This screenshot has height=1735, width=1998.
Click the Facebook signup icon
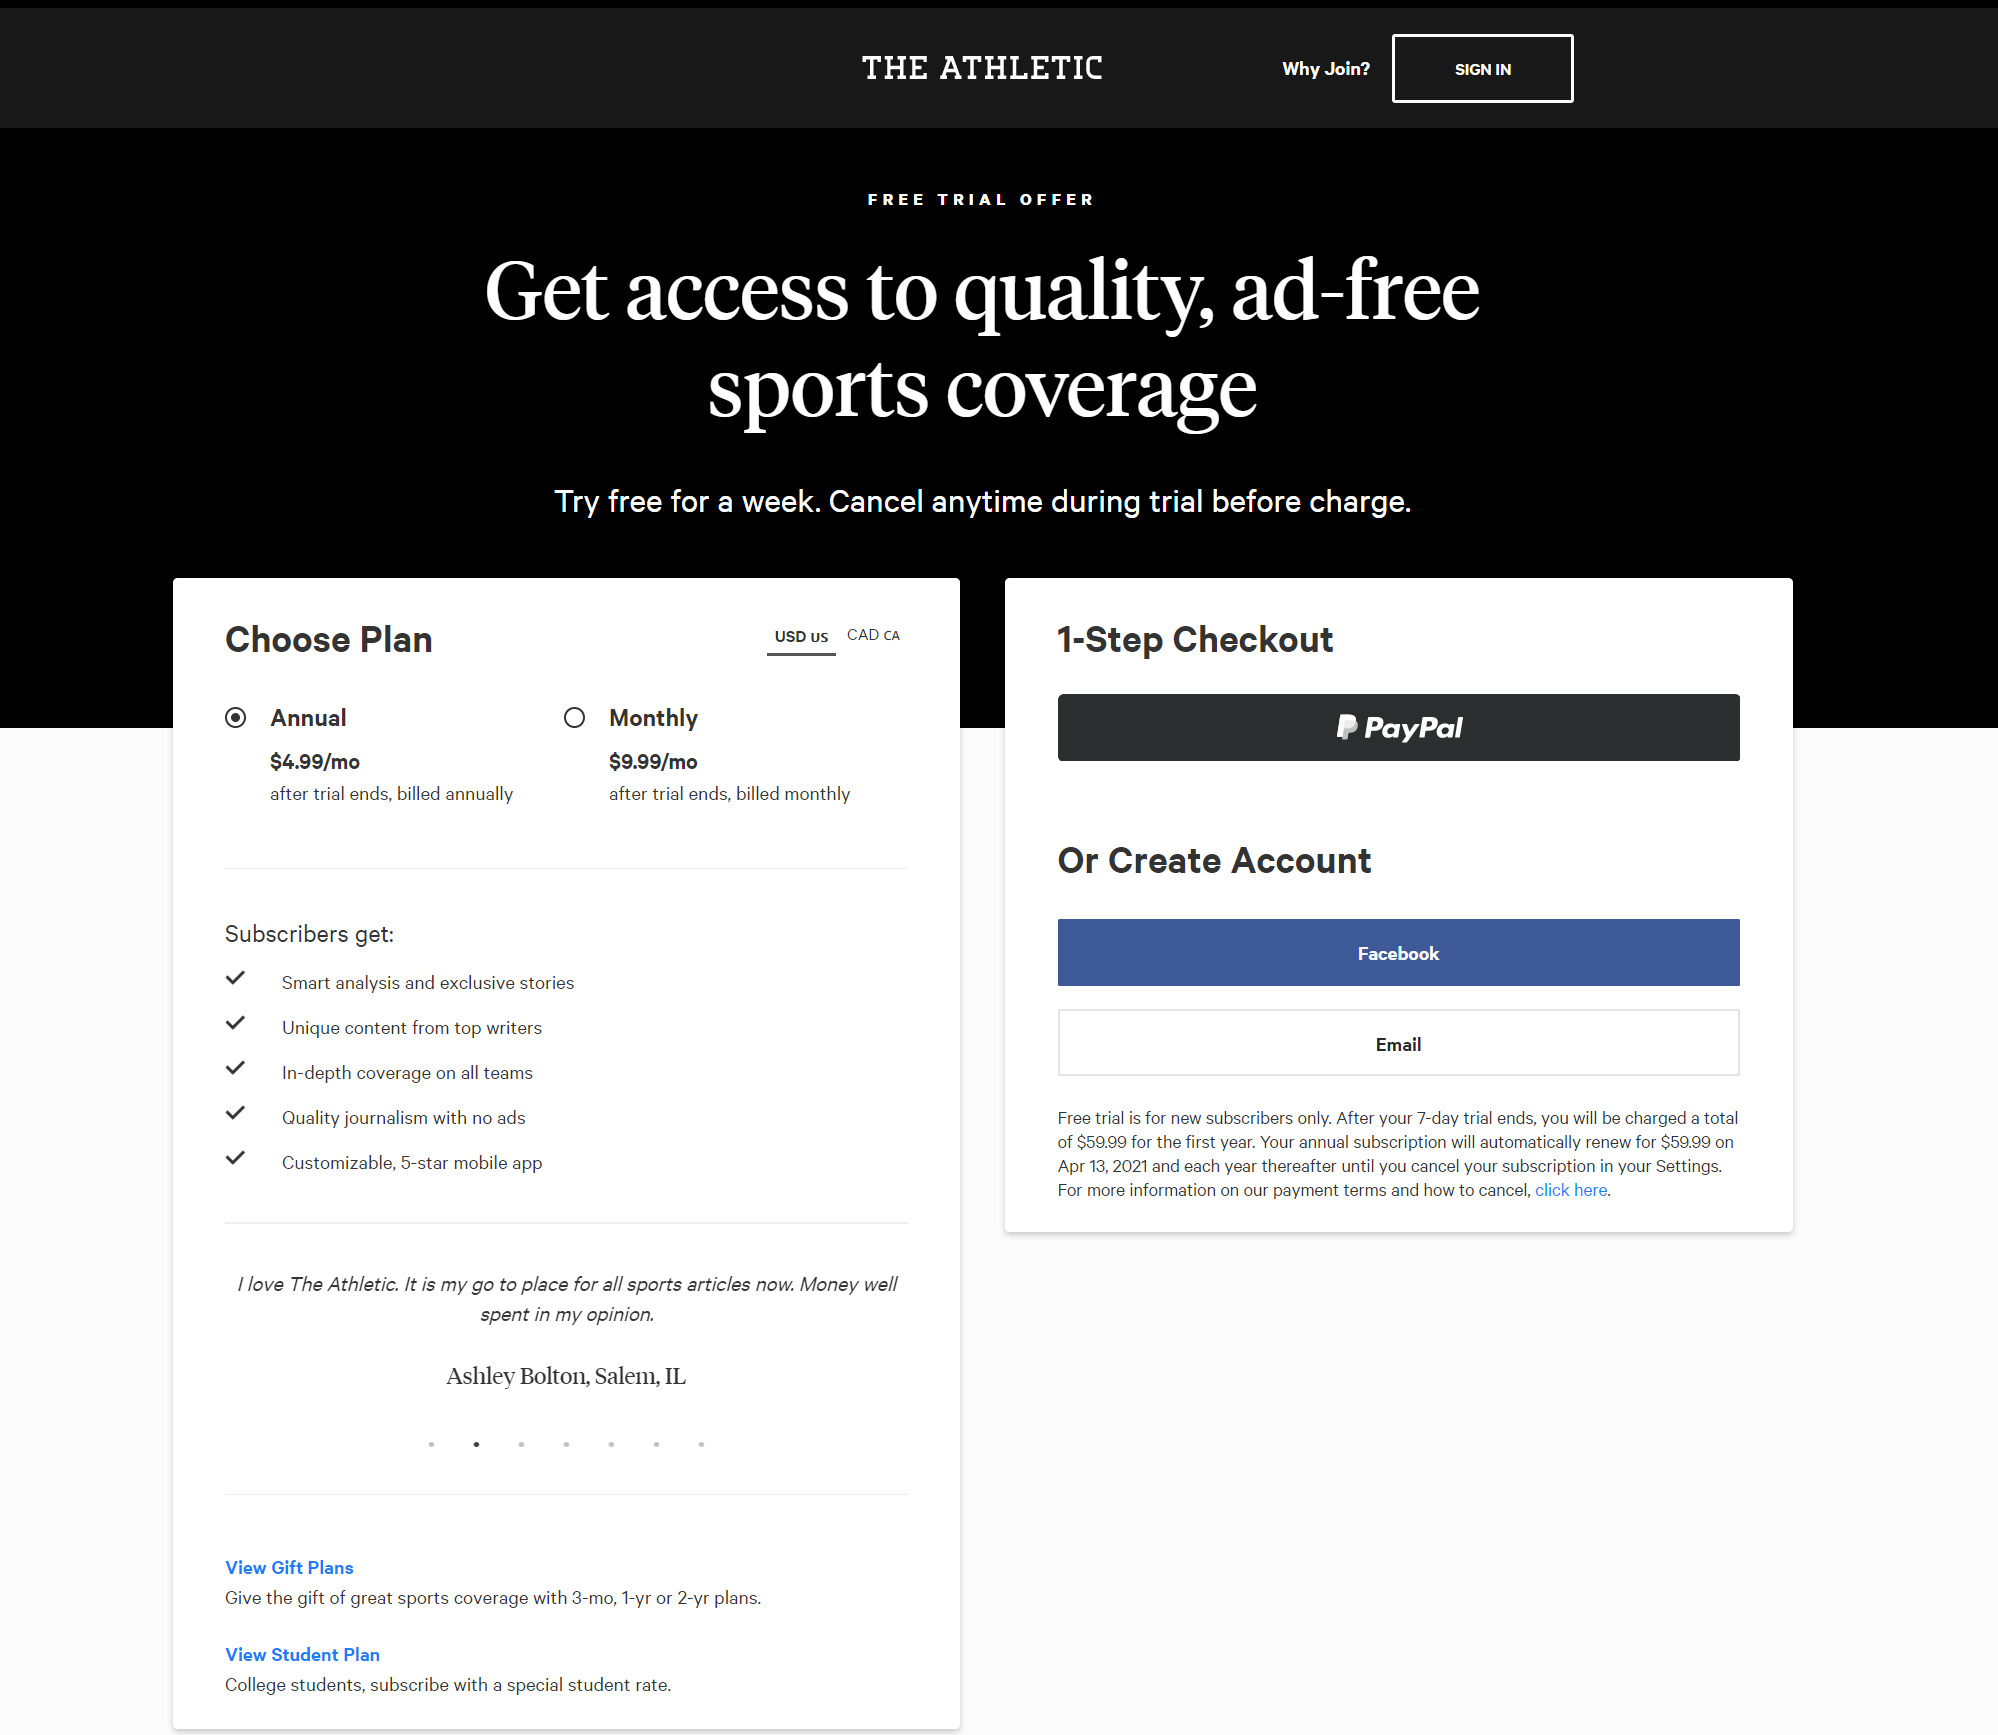tap(1398, 953)
